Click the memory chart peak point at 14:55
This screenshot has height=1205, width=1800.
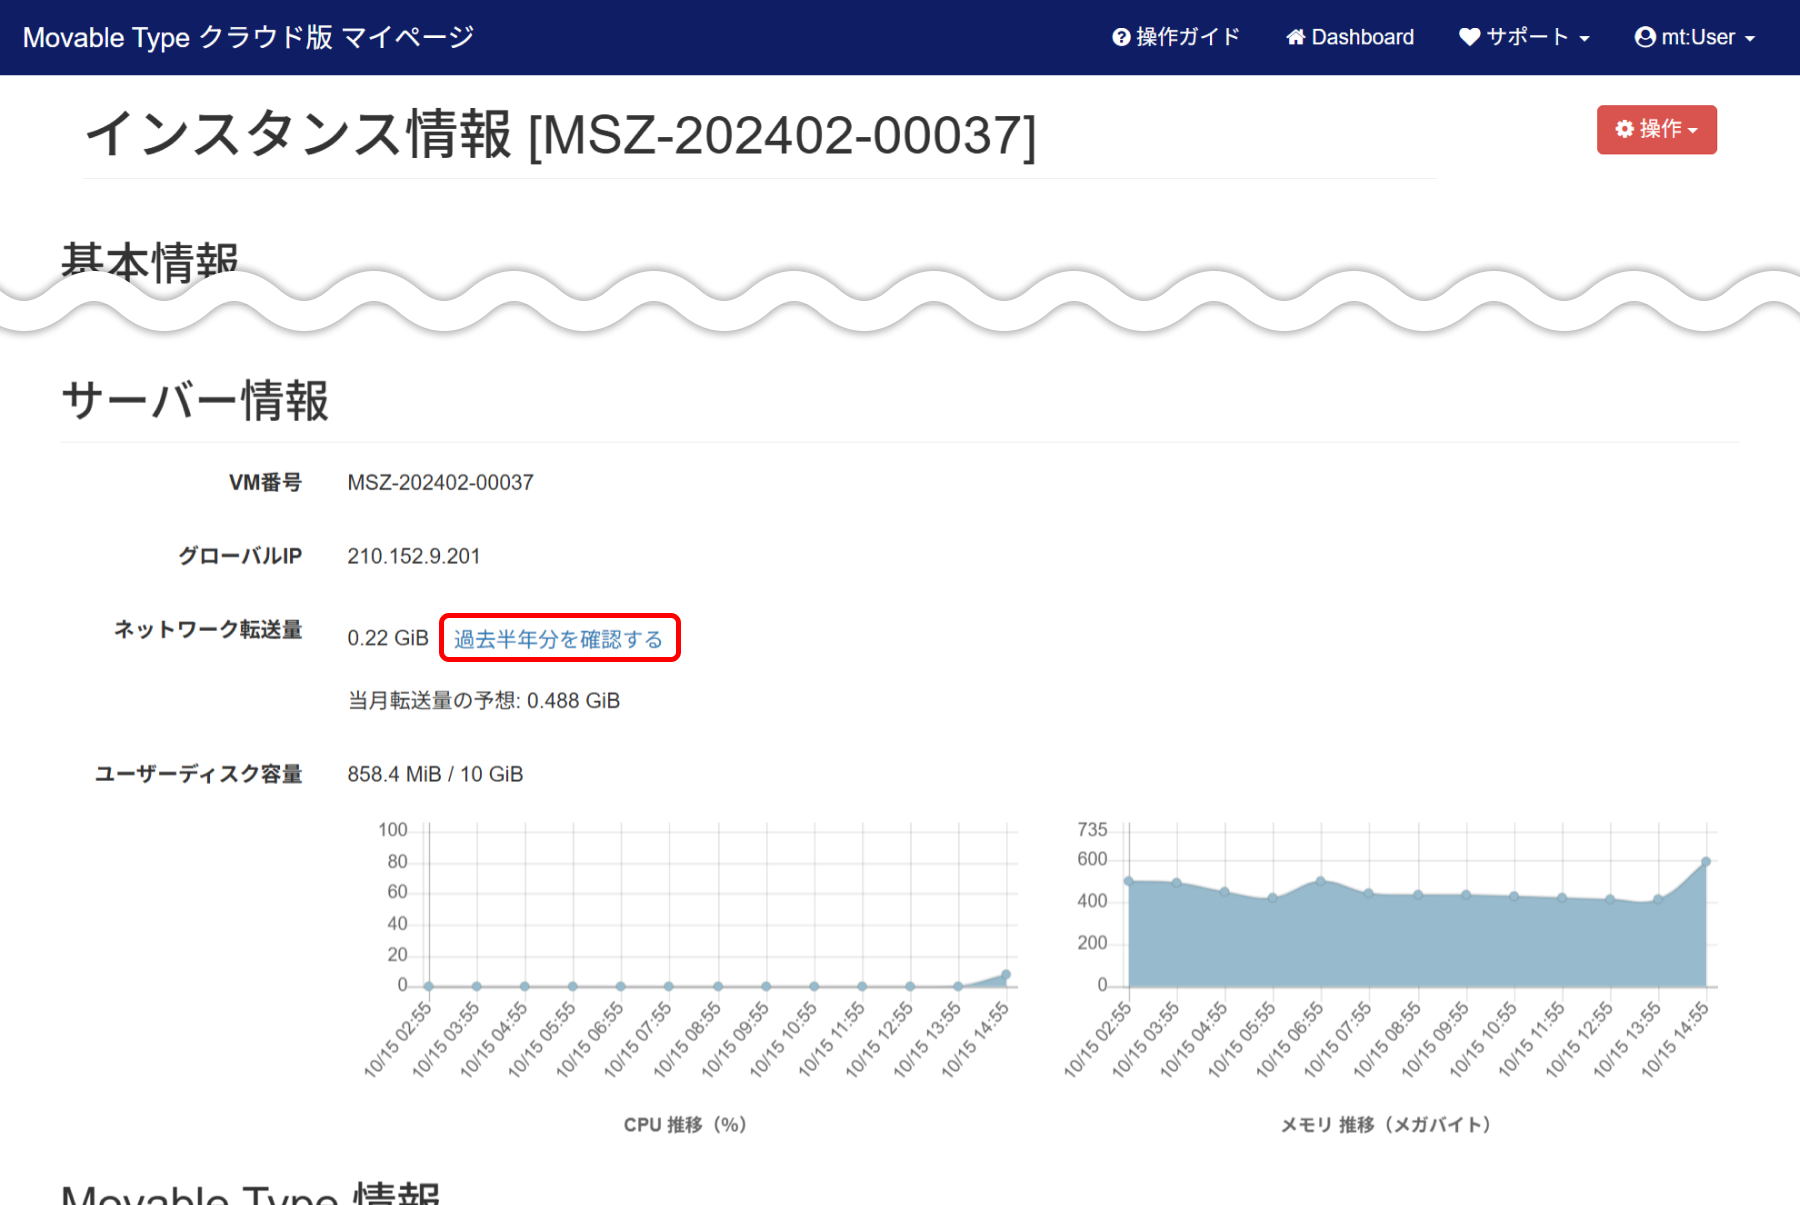click(1706, 861)
